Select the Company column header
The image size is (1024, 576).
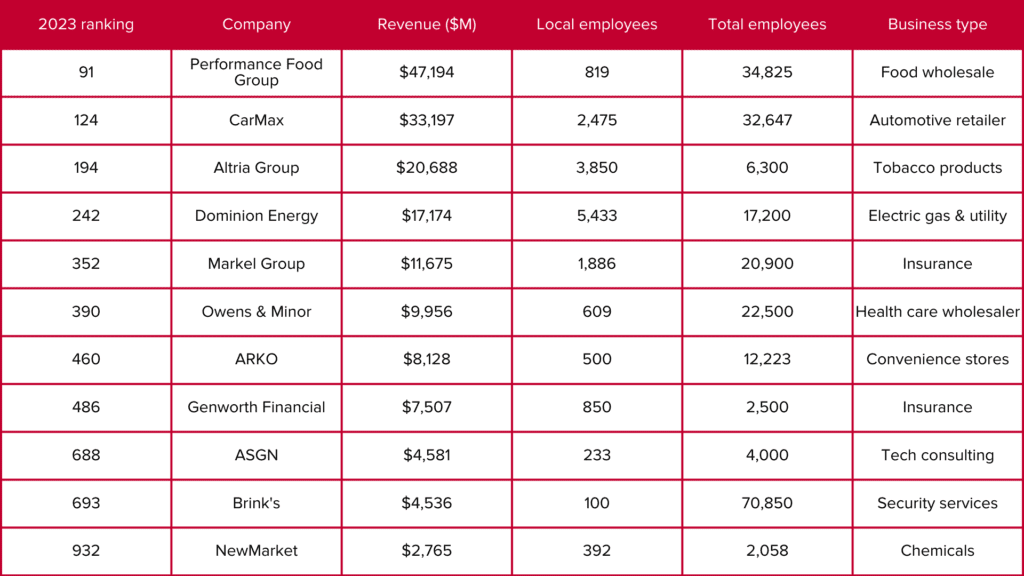point(256,24)
